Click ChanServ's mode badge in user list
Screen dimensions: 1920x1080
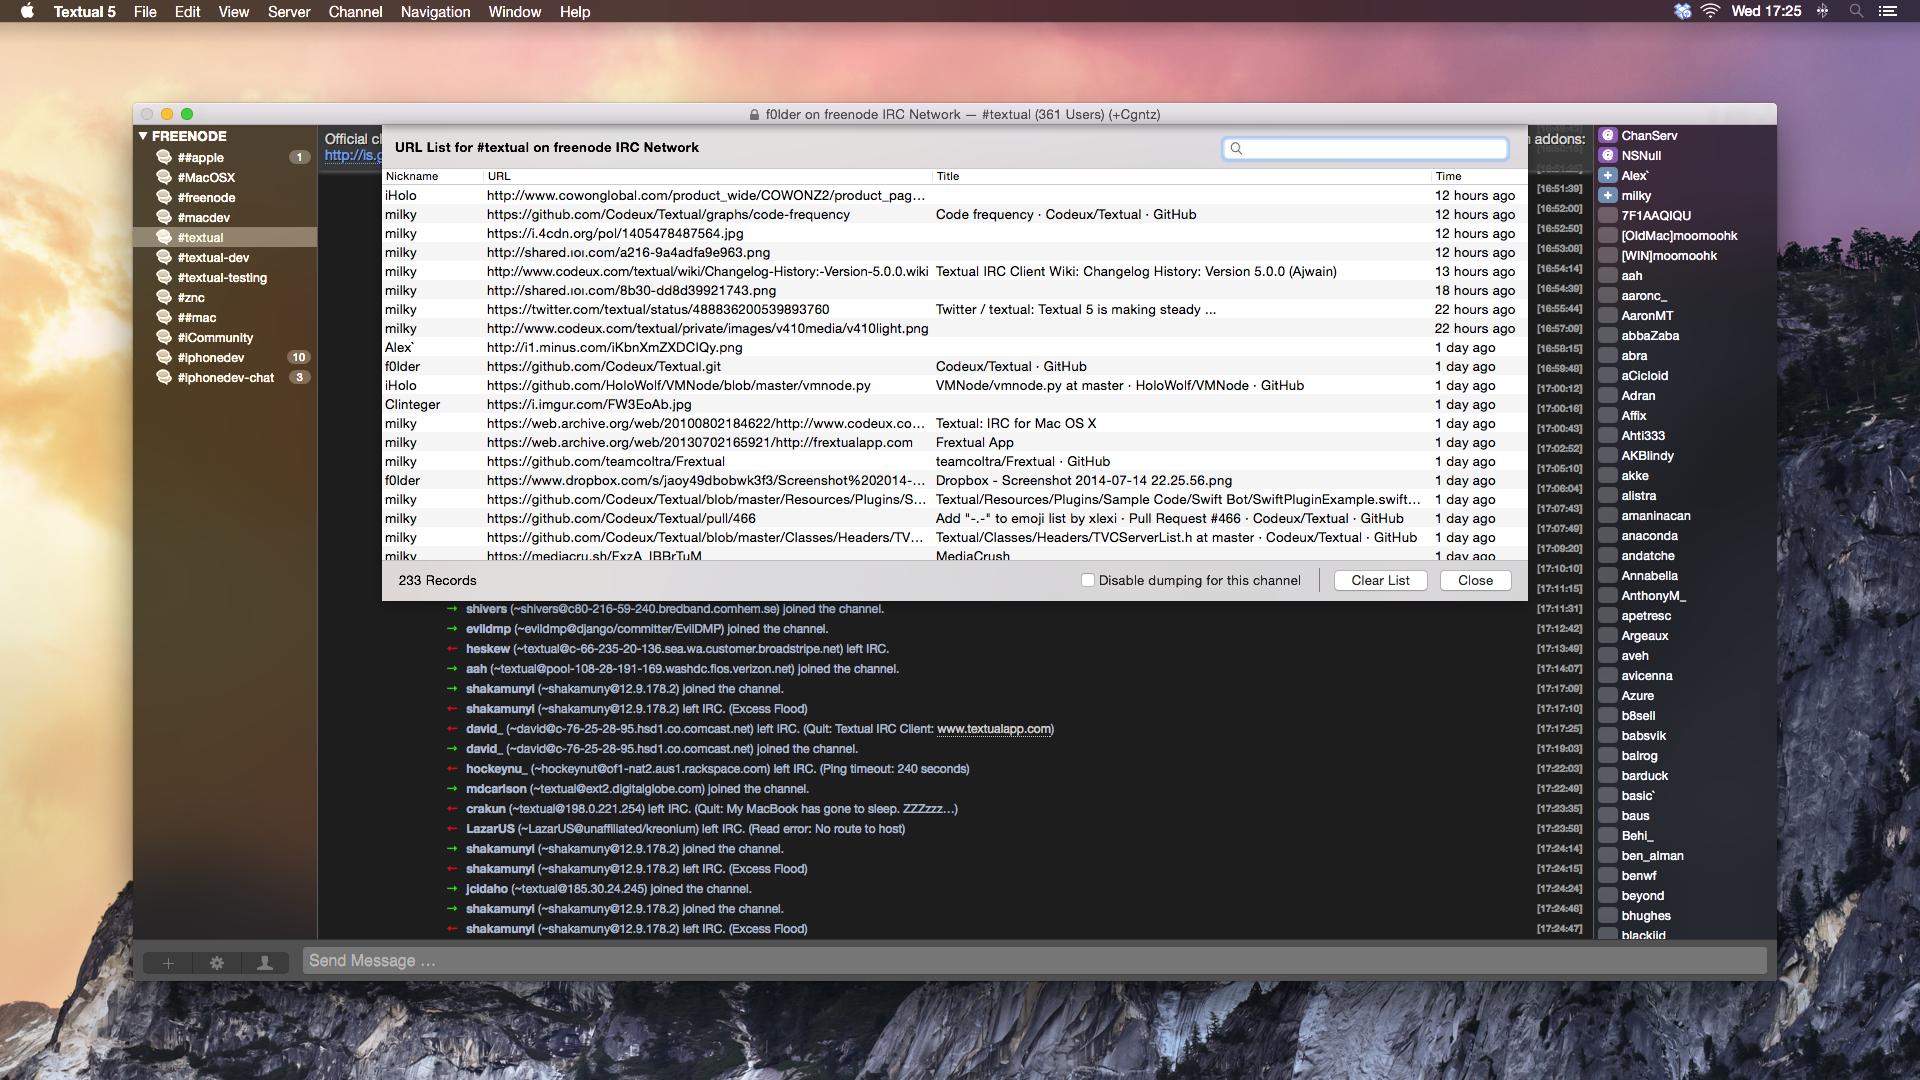[x=1608, y=135]
